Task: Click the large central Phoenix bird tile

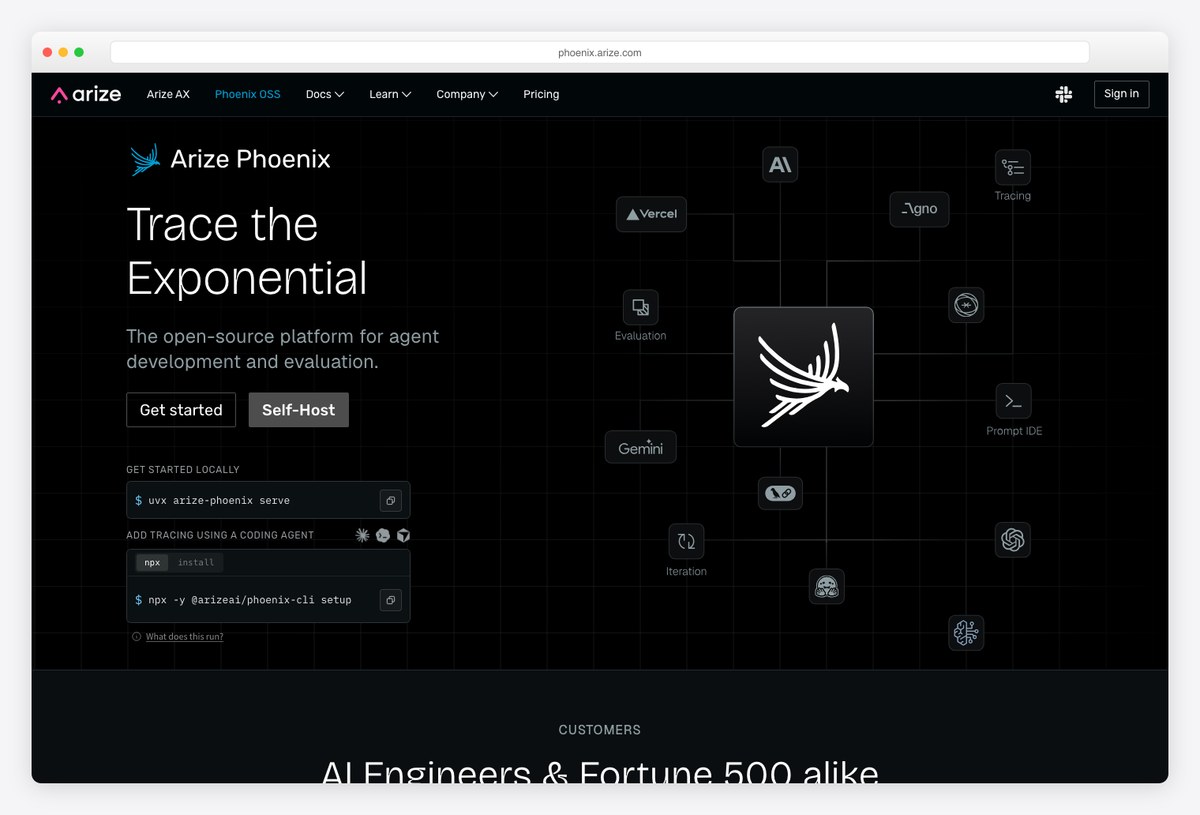Action: coord(803,376)
